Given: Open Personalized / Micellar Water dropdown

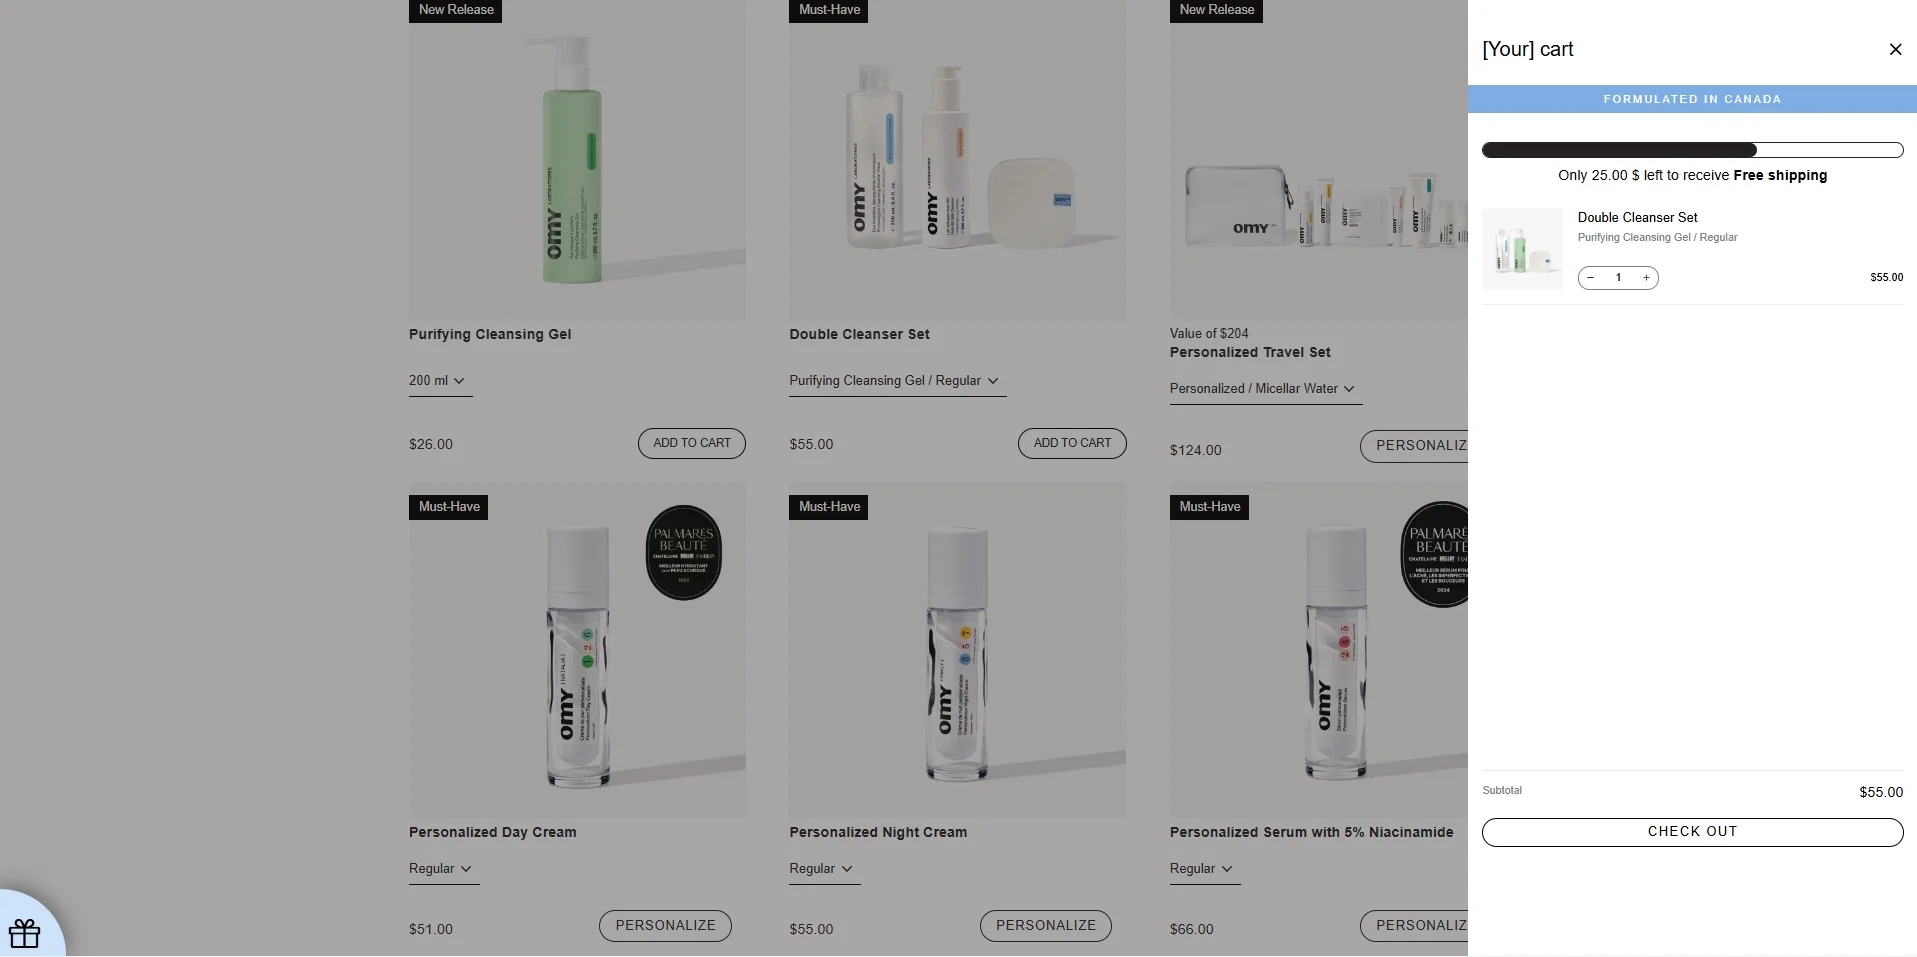Looking at the screenshot, I should (x=1265, y=389).
